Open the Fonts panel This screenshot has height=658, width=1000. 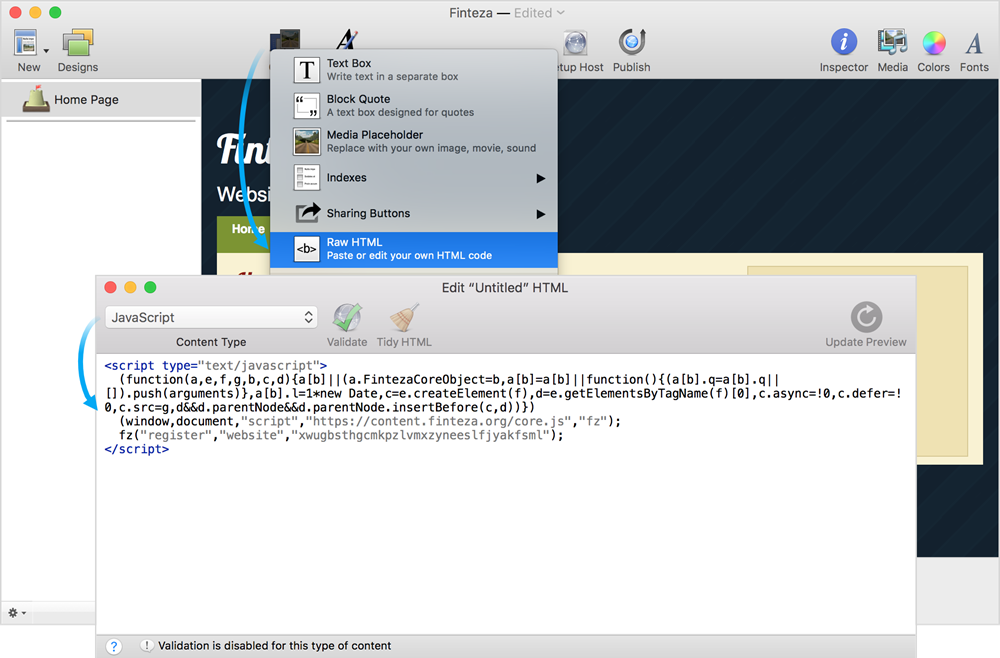pyautogui.click(x=973, y=43)
